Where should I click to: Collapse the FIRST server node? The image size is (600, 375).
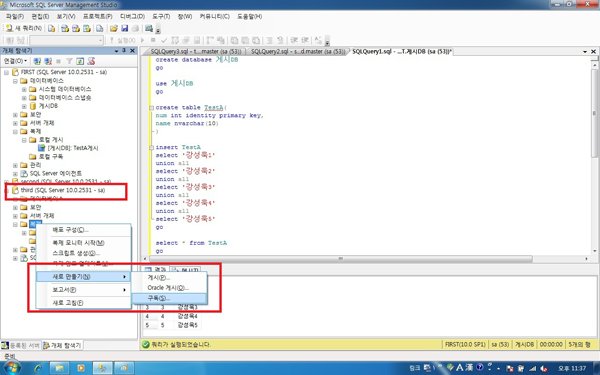click(7, 72)
